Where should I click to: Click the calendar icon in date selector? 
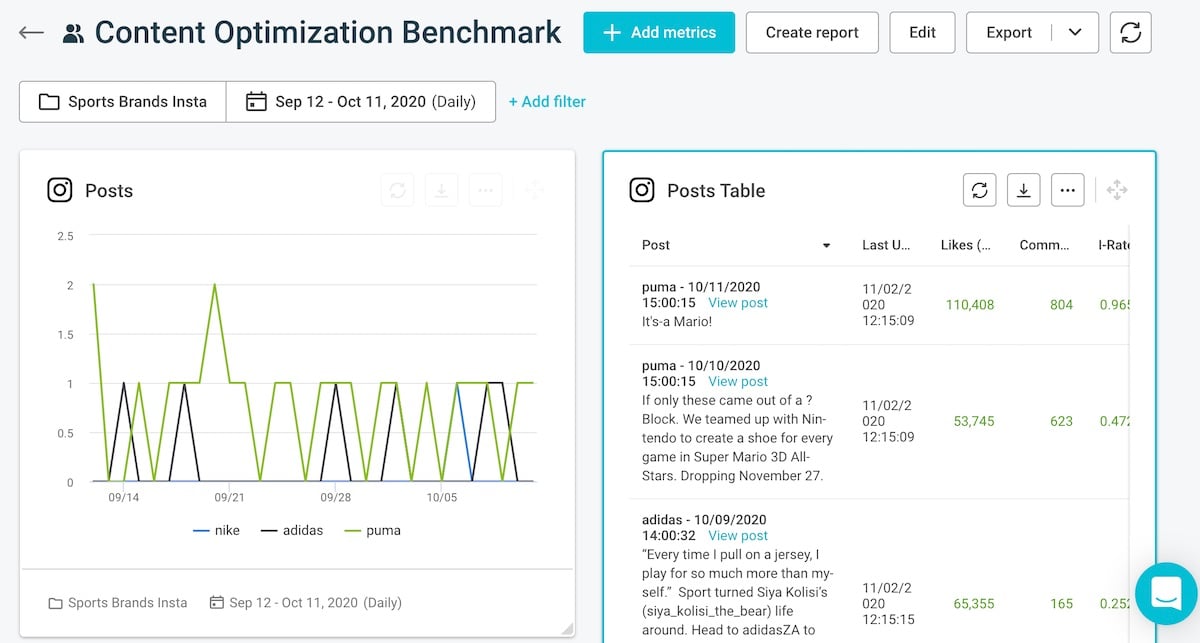coord(256,102)
